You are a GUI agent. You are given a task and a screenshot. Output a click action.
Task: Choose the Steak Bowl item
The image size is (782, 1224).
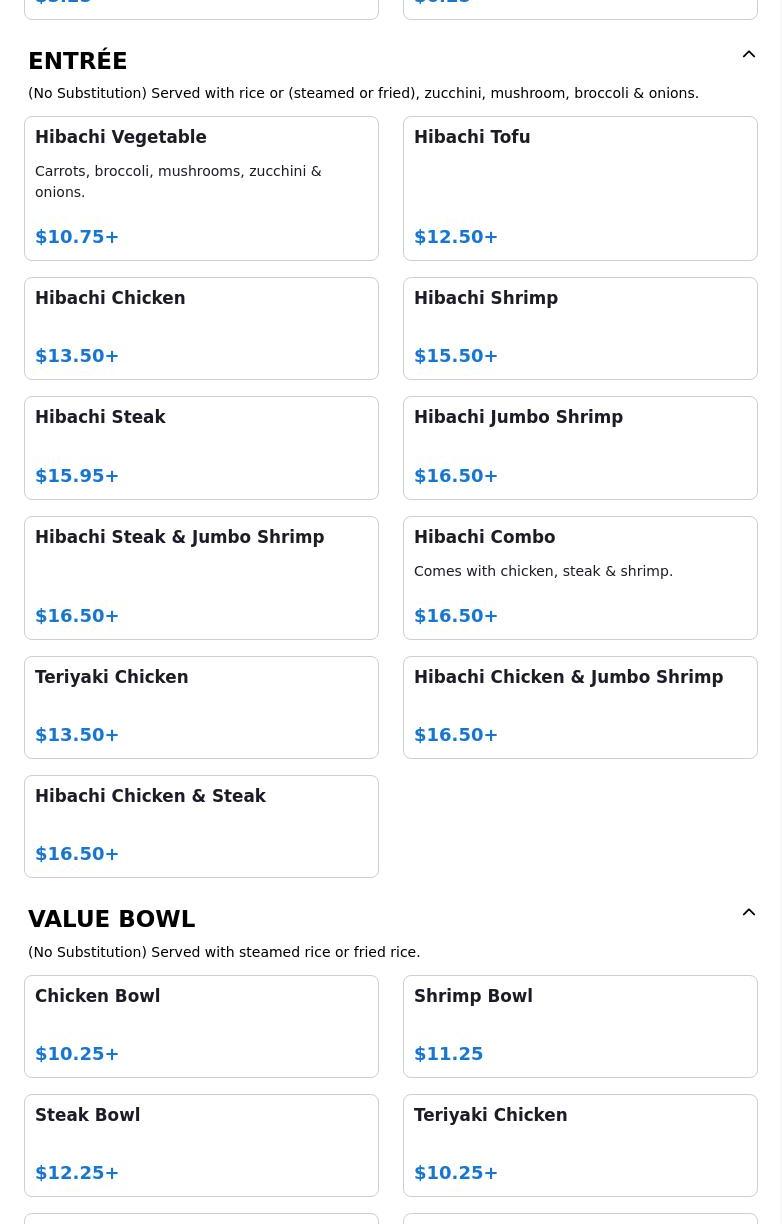[x=201, y=1146]
